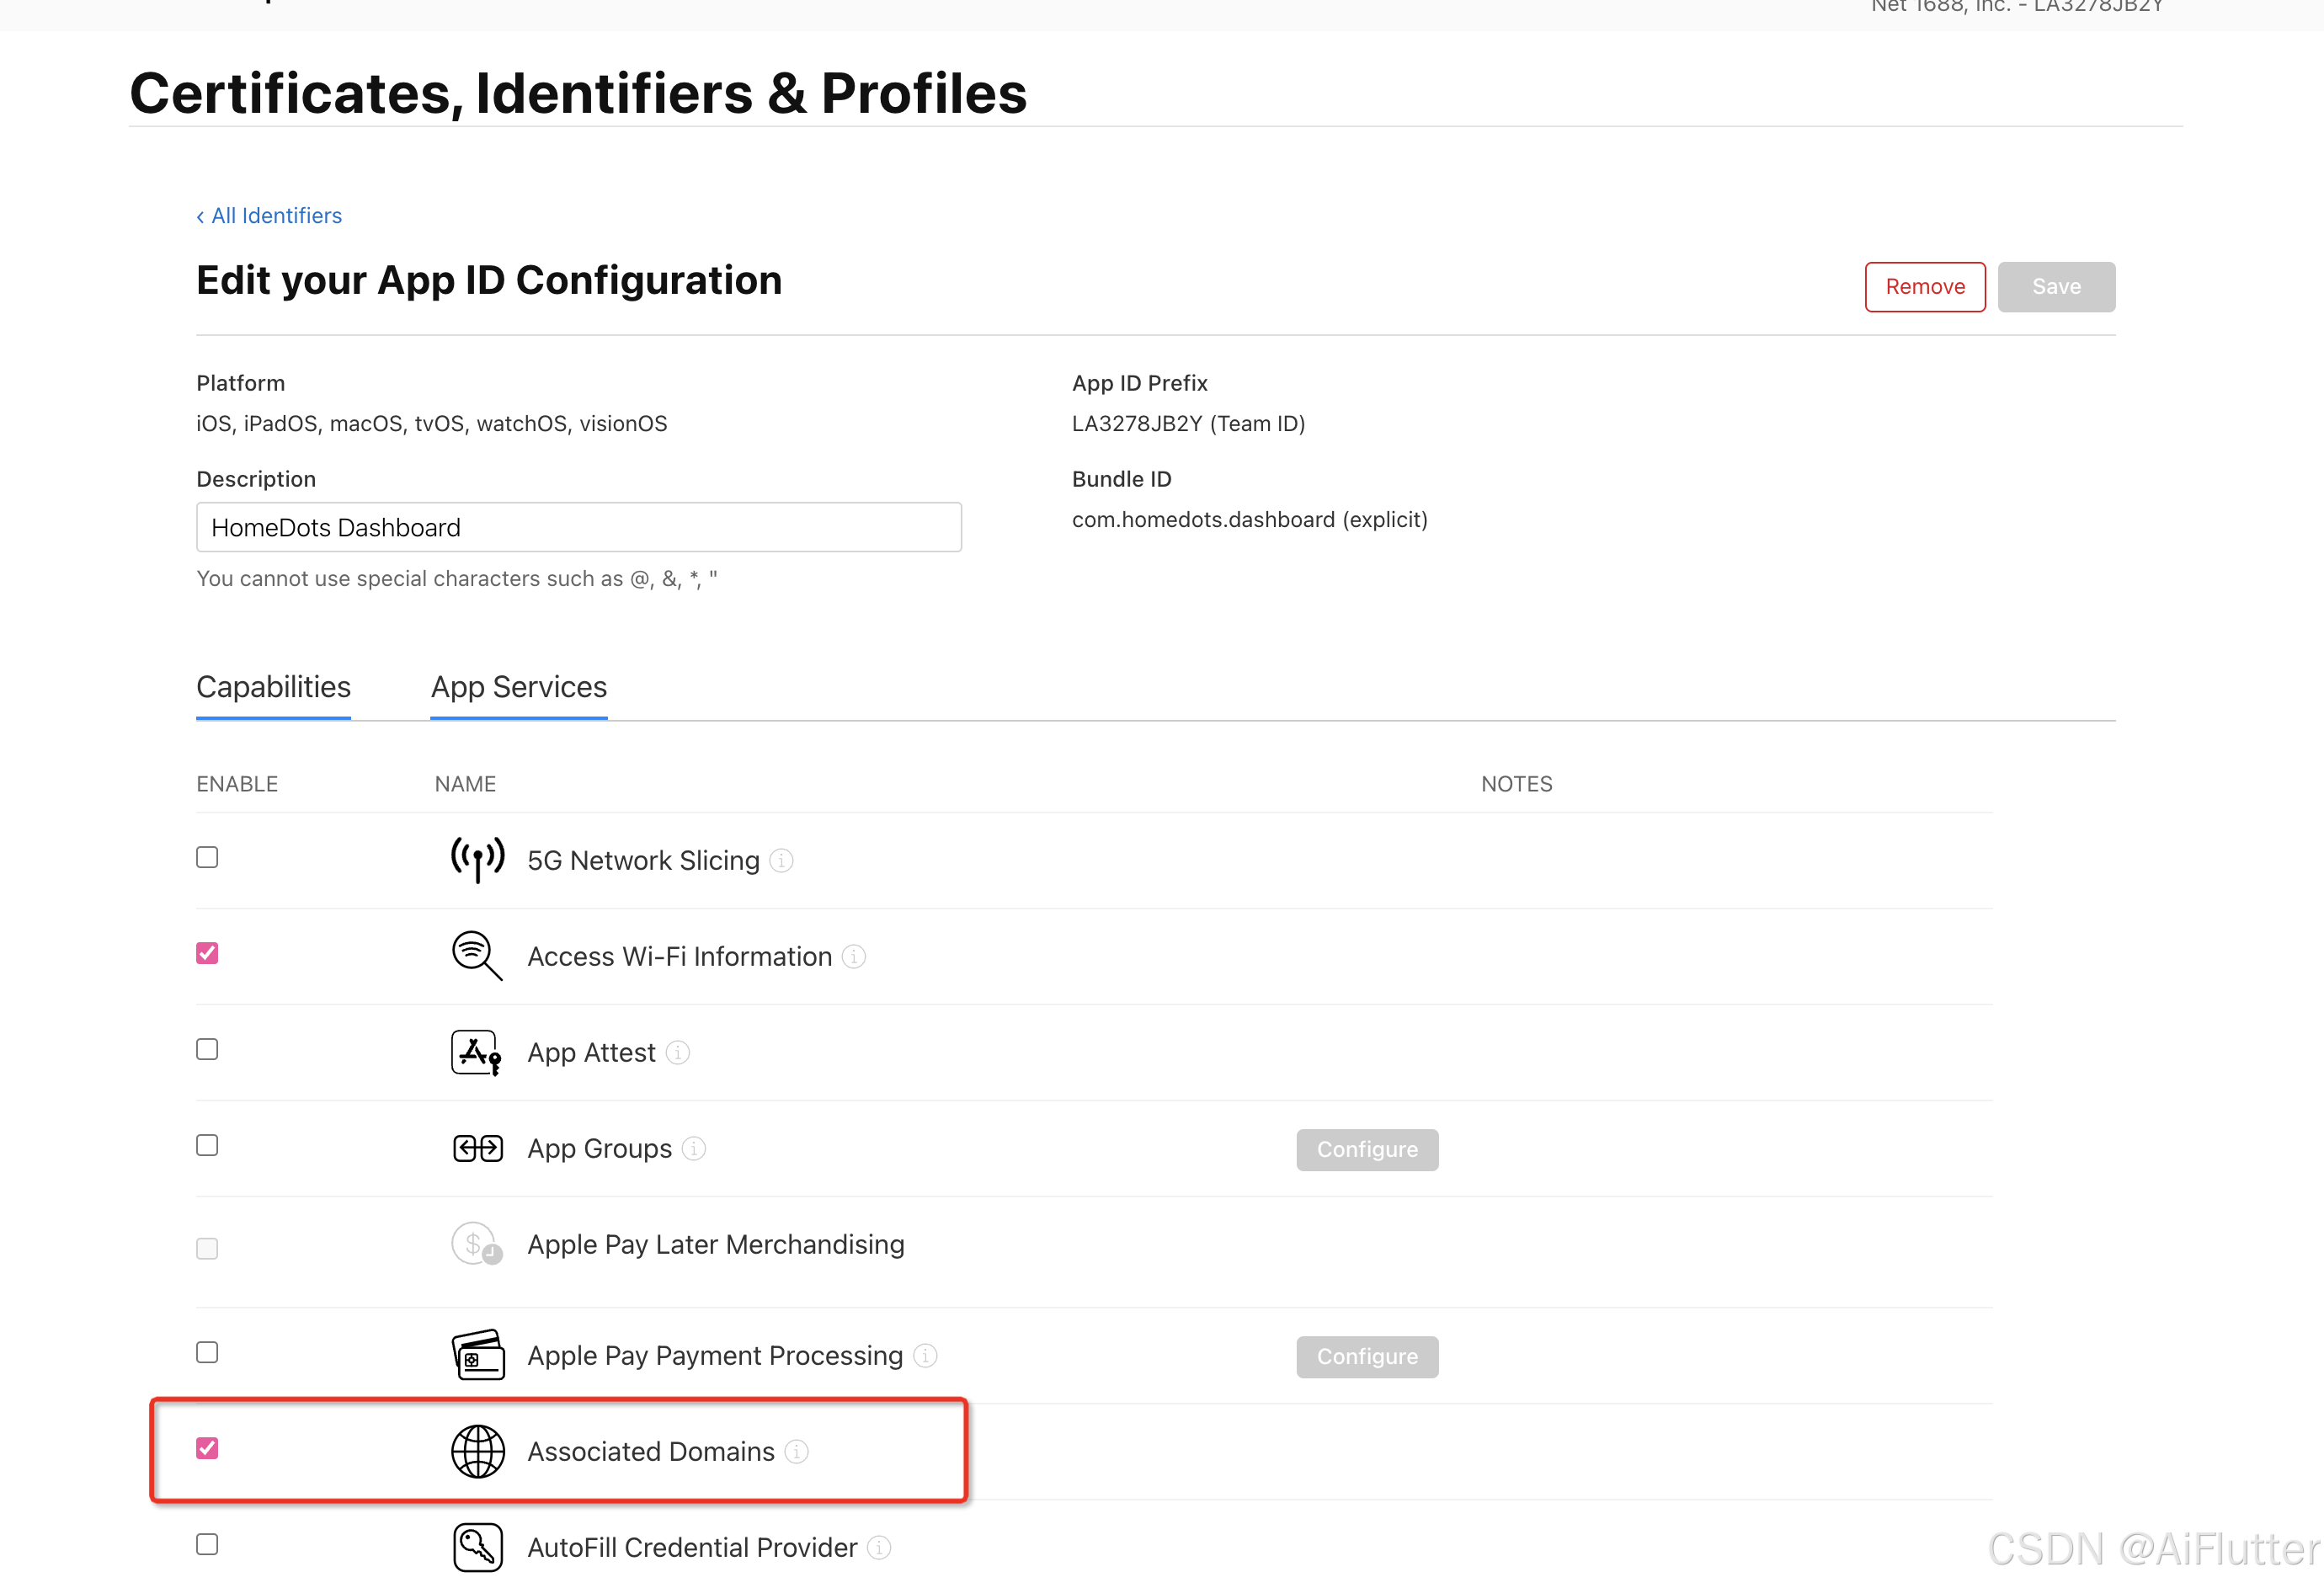Viewport: 2324px width, 1588px height.
Task: Click the Associated Domains globe icon
Action: coord(477,1451)
